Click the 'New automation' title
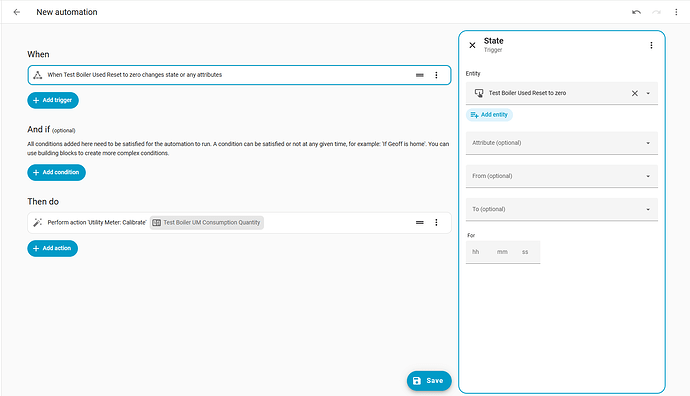Image resolution: width=690 pixels, height=396 pixels. 67,12
